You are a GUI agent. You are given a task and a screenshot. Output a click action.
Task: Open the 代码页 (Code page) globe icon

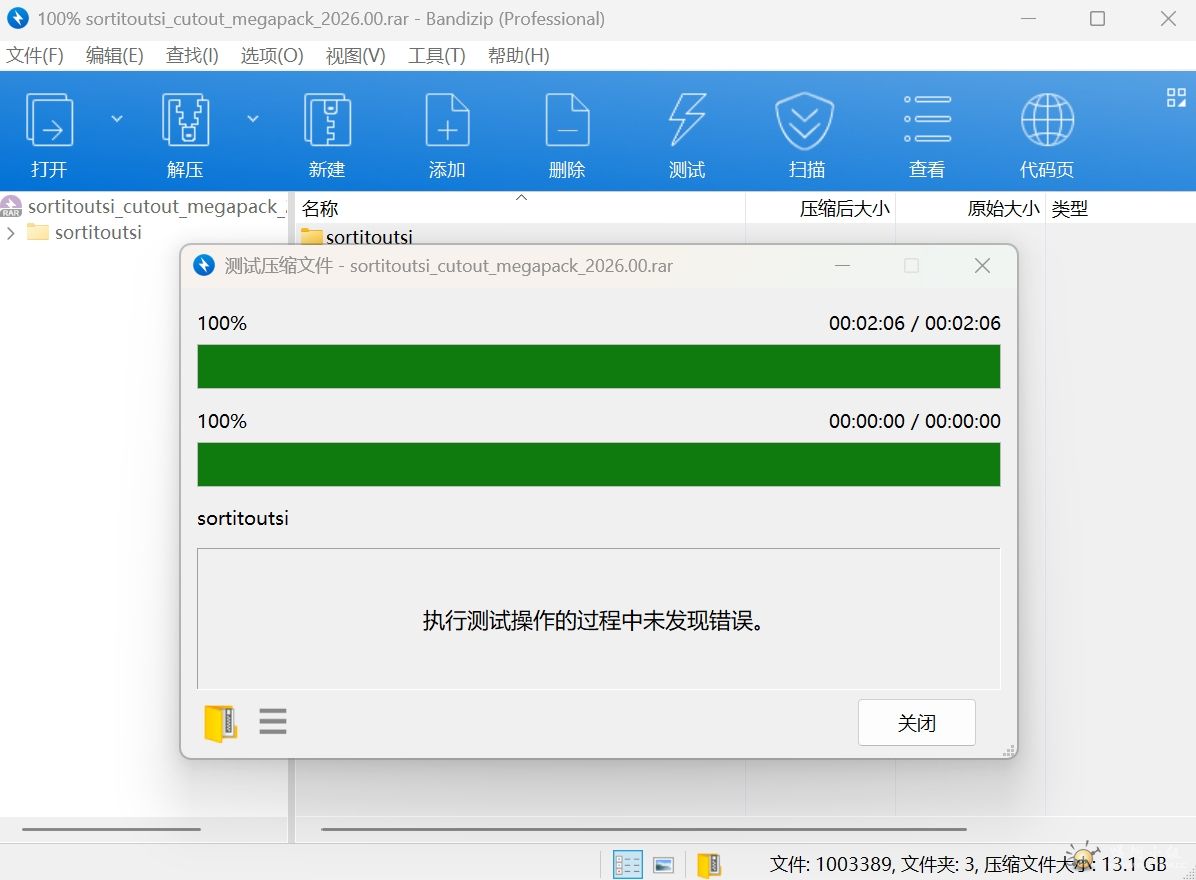[x=1046, y=121]
